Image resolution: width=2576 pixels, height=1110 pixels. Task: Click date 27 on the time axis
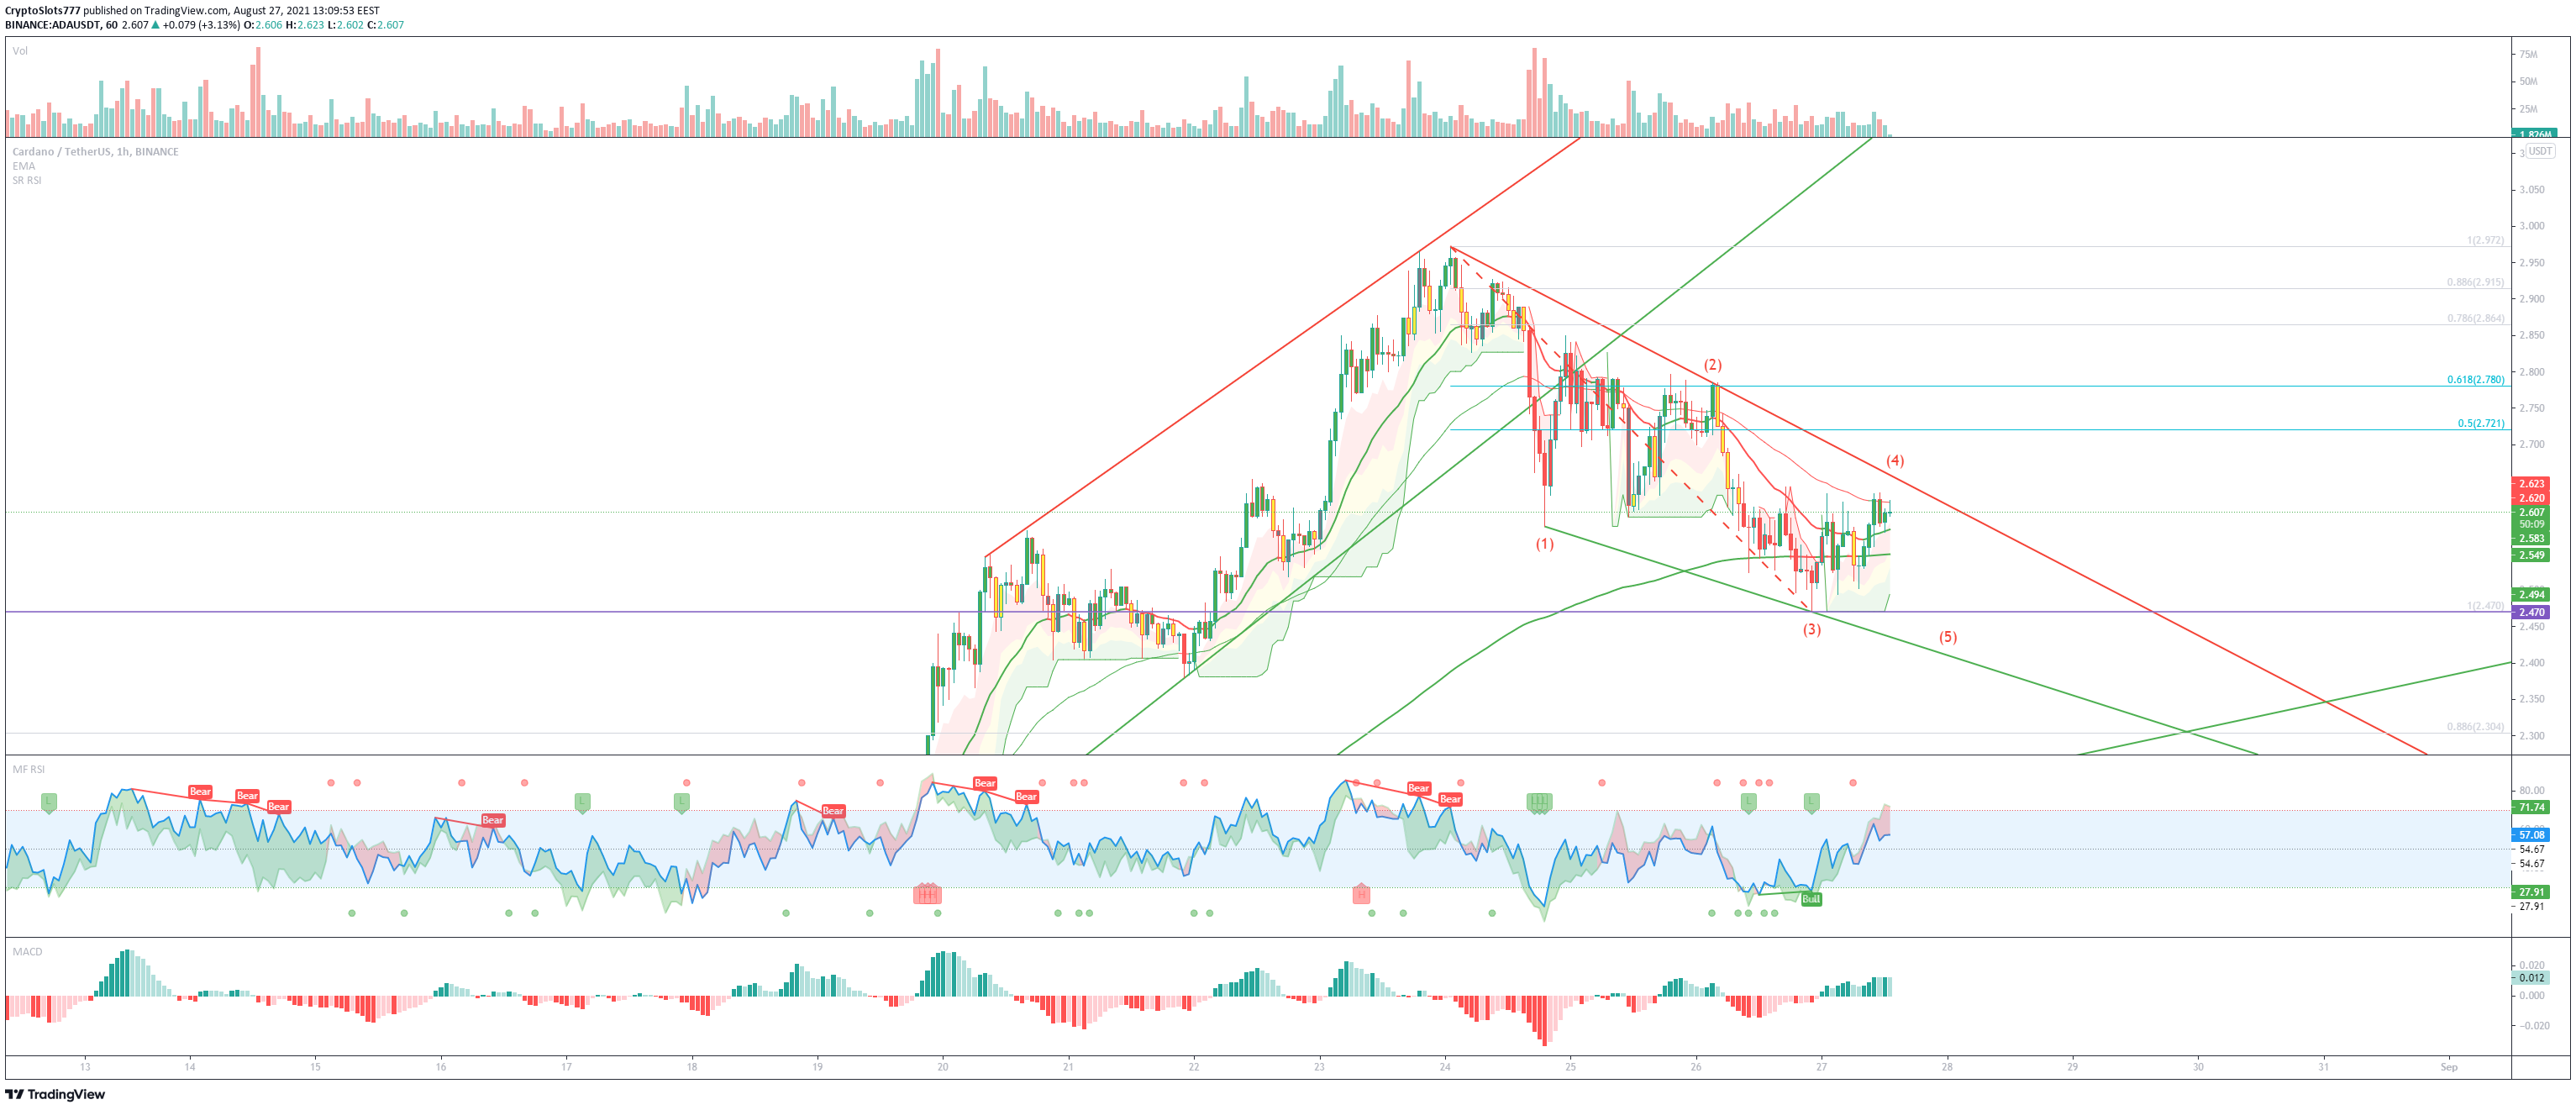point(1821,1067)
